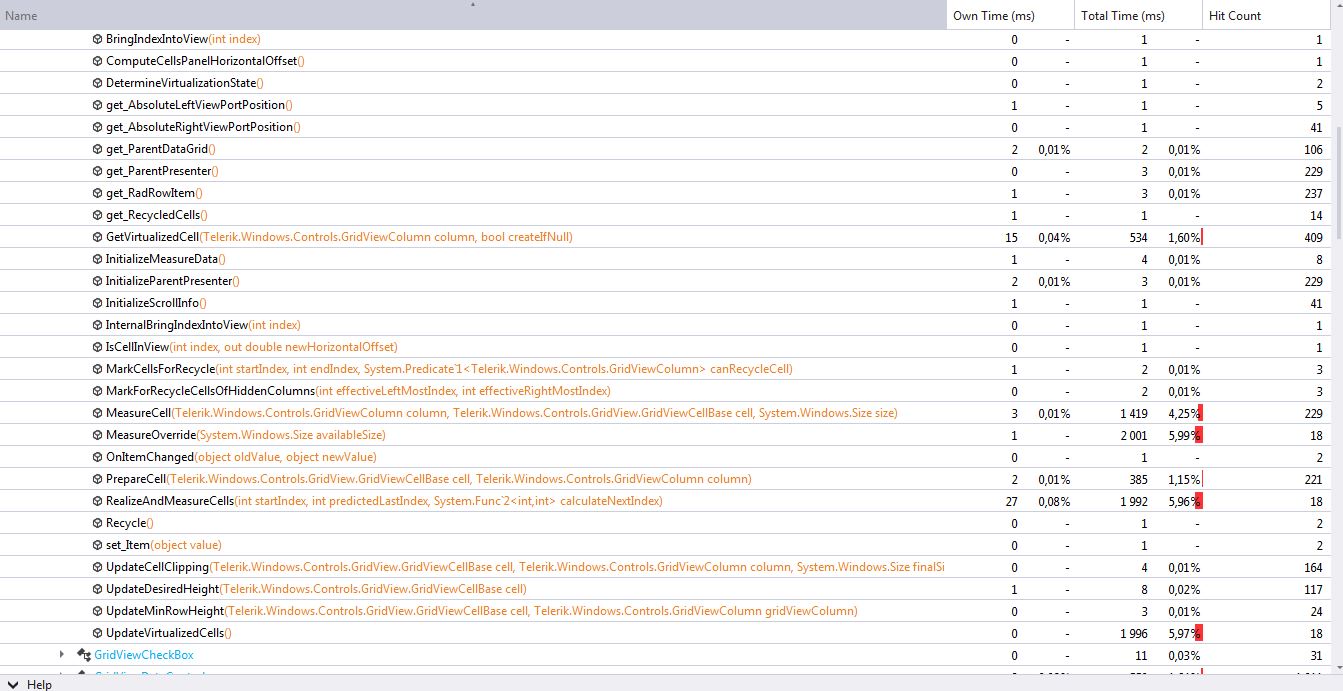Click the method icon beside PrepareCell

97,479
